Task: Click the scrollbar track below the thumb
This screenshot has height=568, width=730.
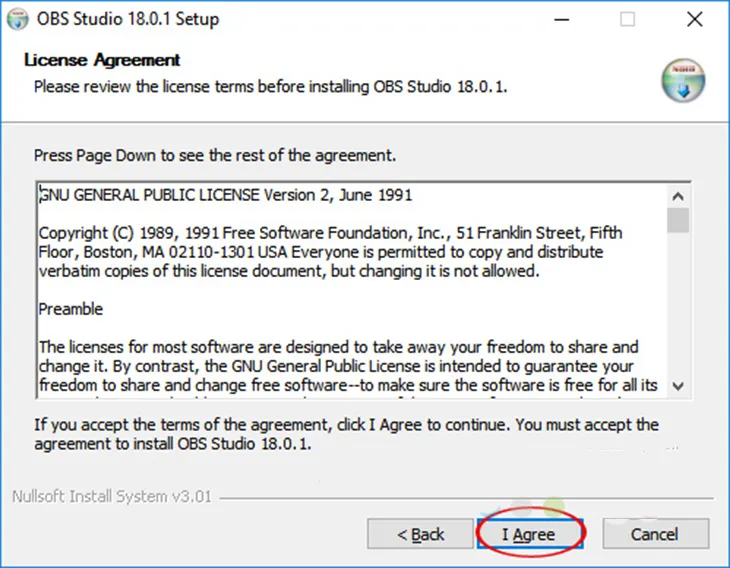Action: point(678,310)
